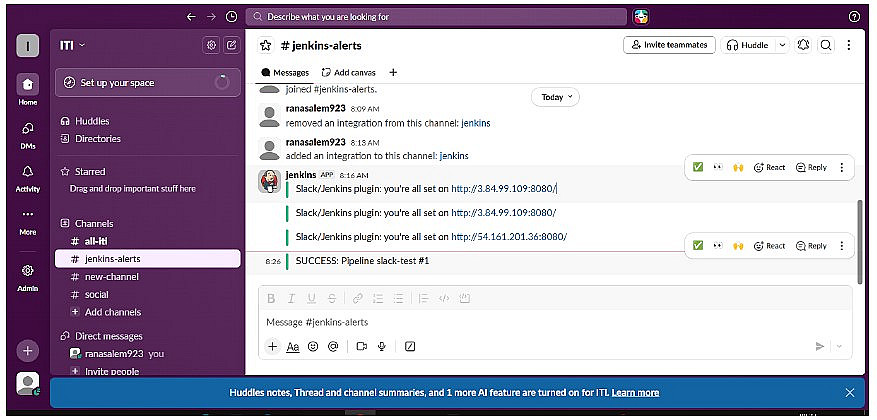Star the jenkins-alerts channel

point(266,45)
